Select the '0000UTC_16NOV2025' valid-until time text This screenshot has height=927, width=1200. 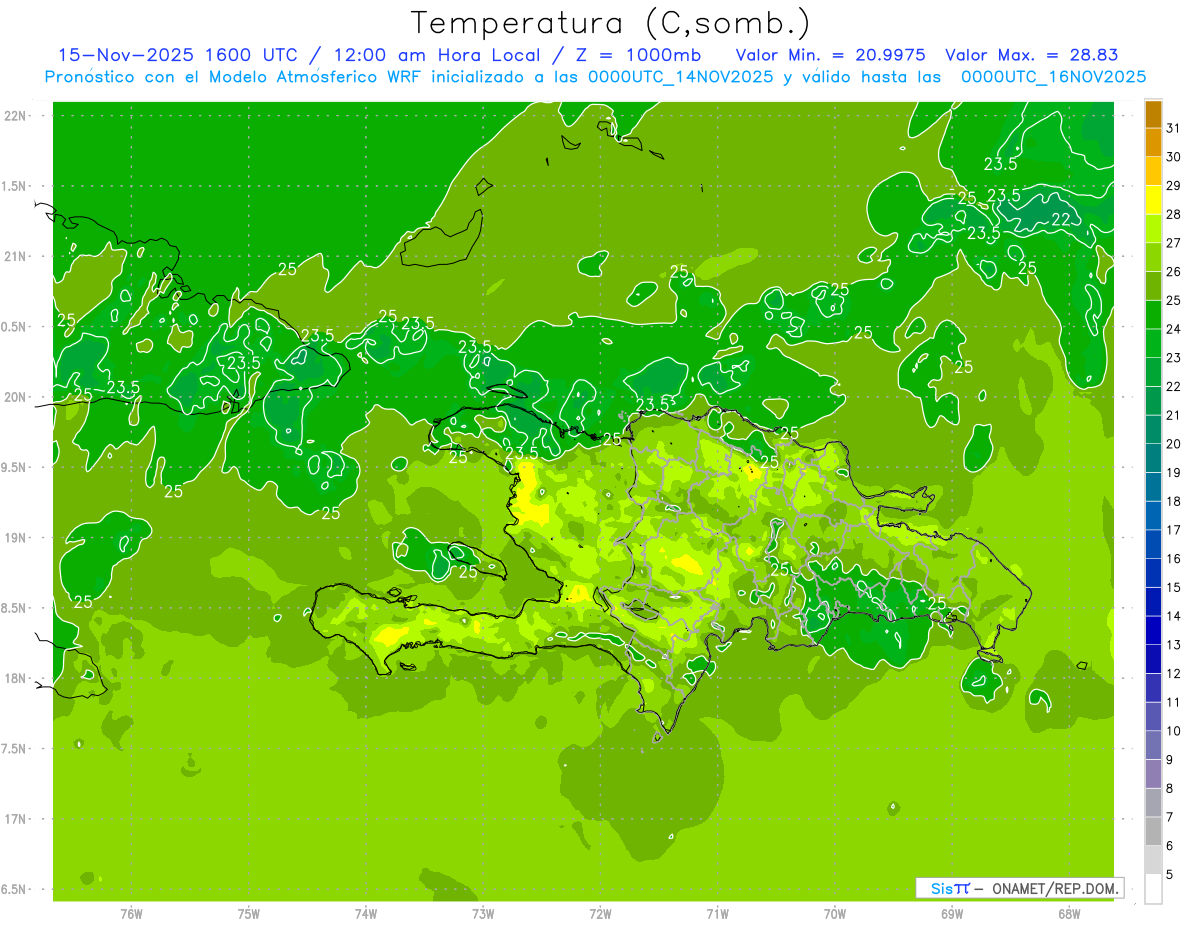[x=1053, y=76]
